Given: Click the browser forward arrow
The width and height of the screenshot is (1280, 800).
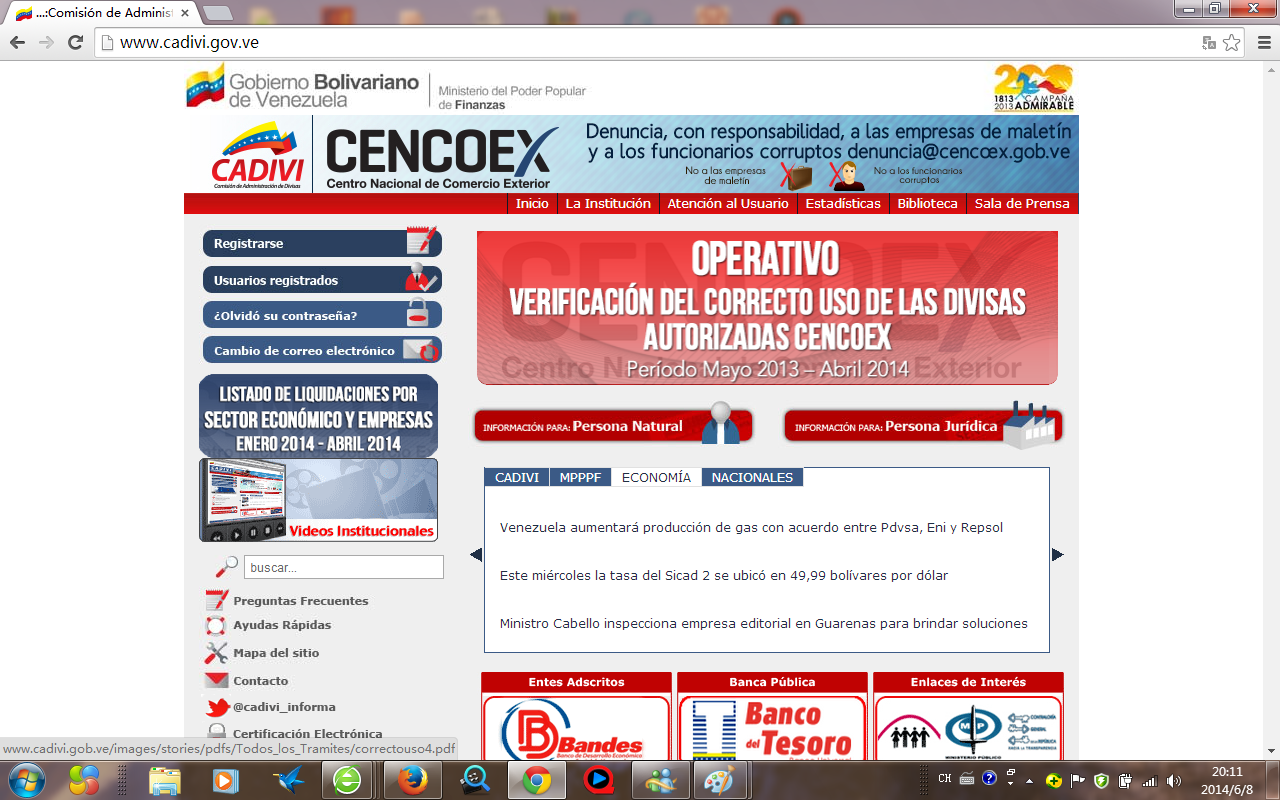Looking at the screenshot, I should [46, 43].
